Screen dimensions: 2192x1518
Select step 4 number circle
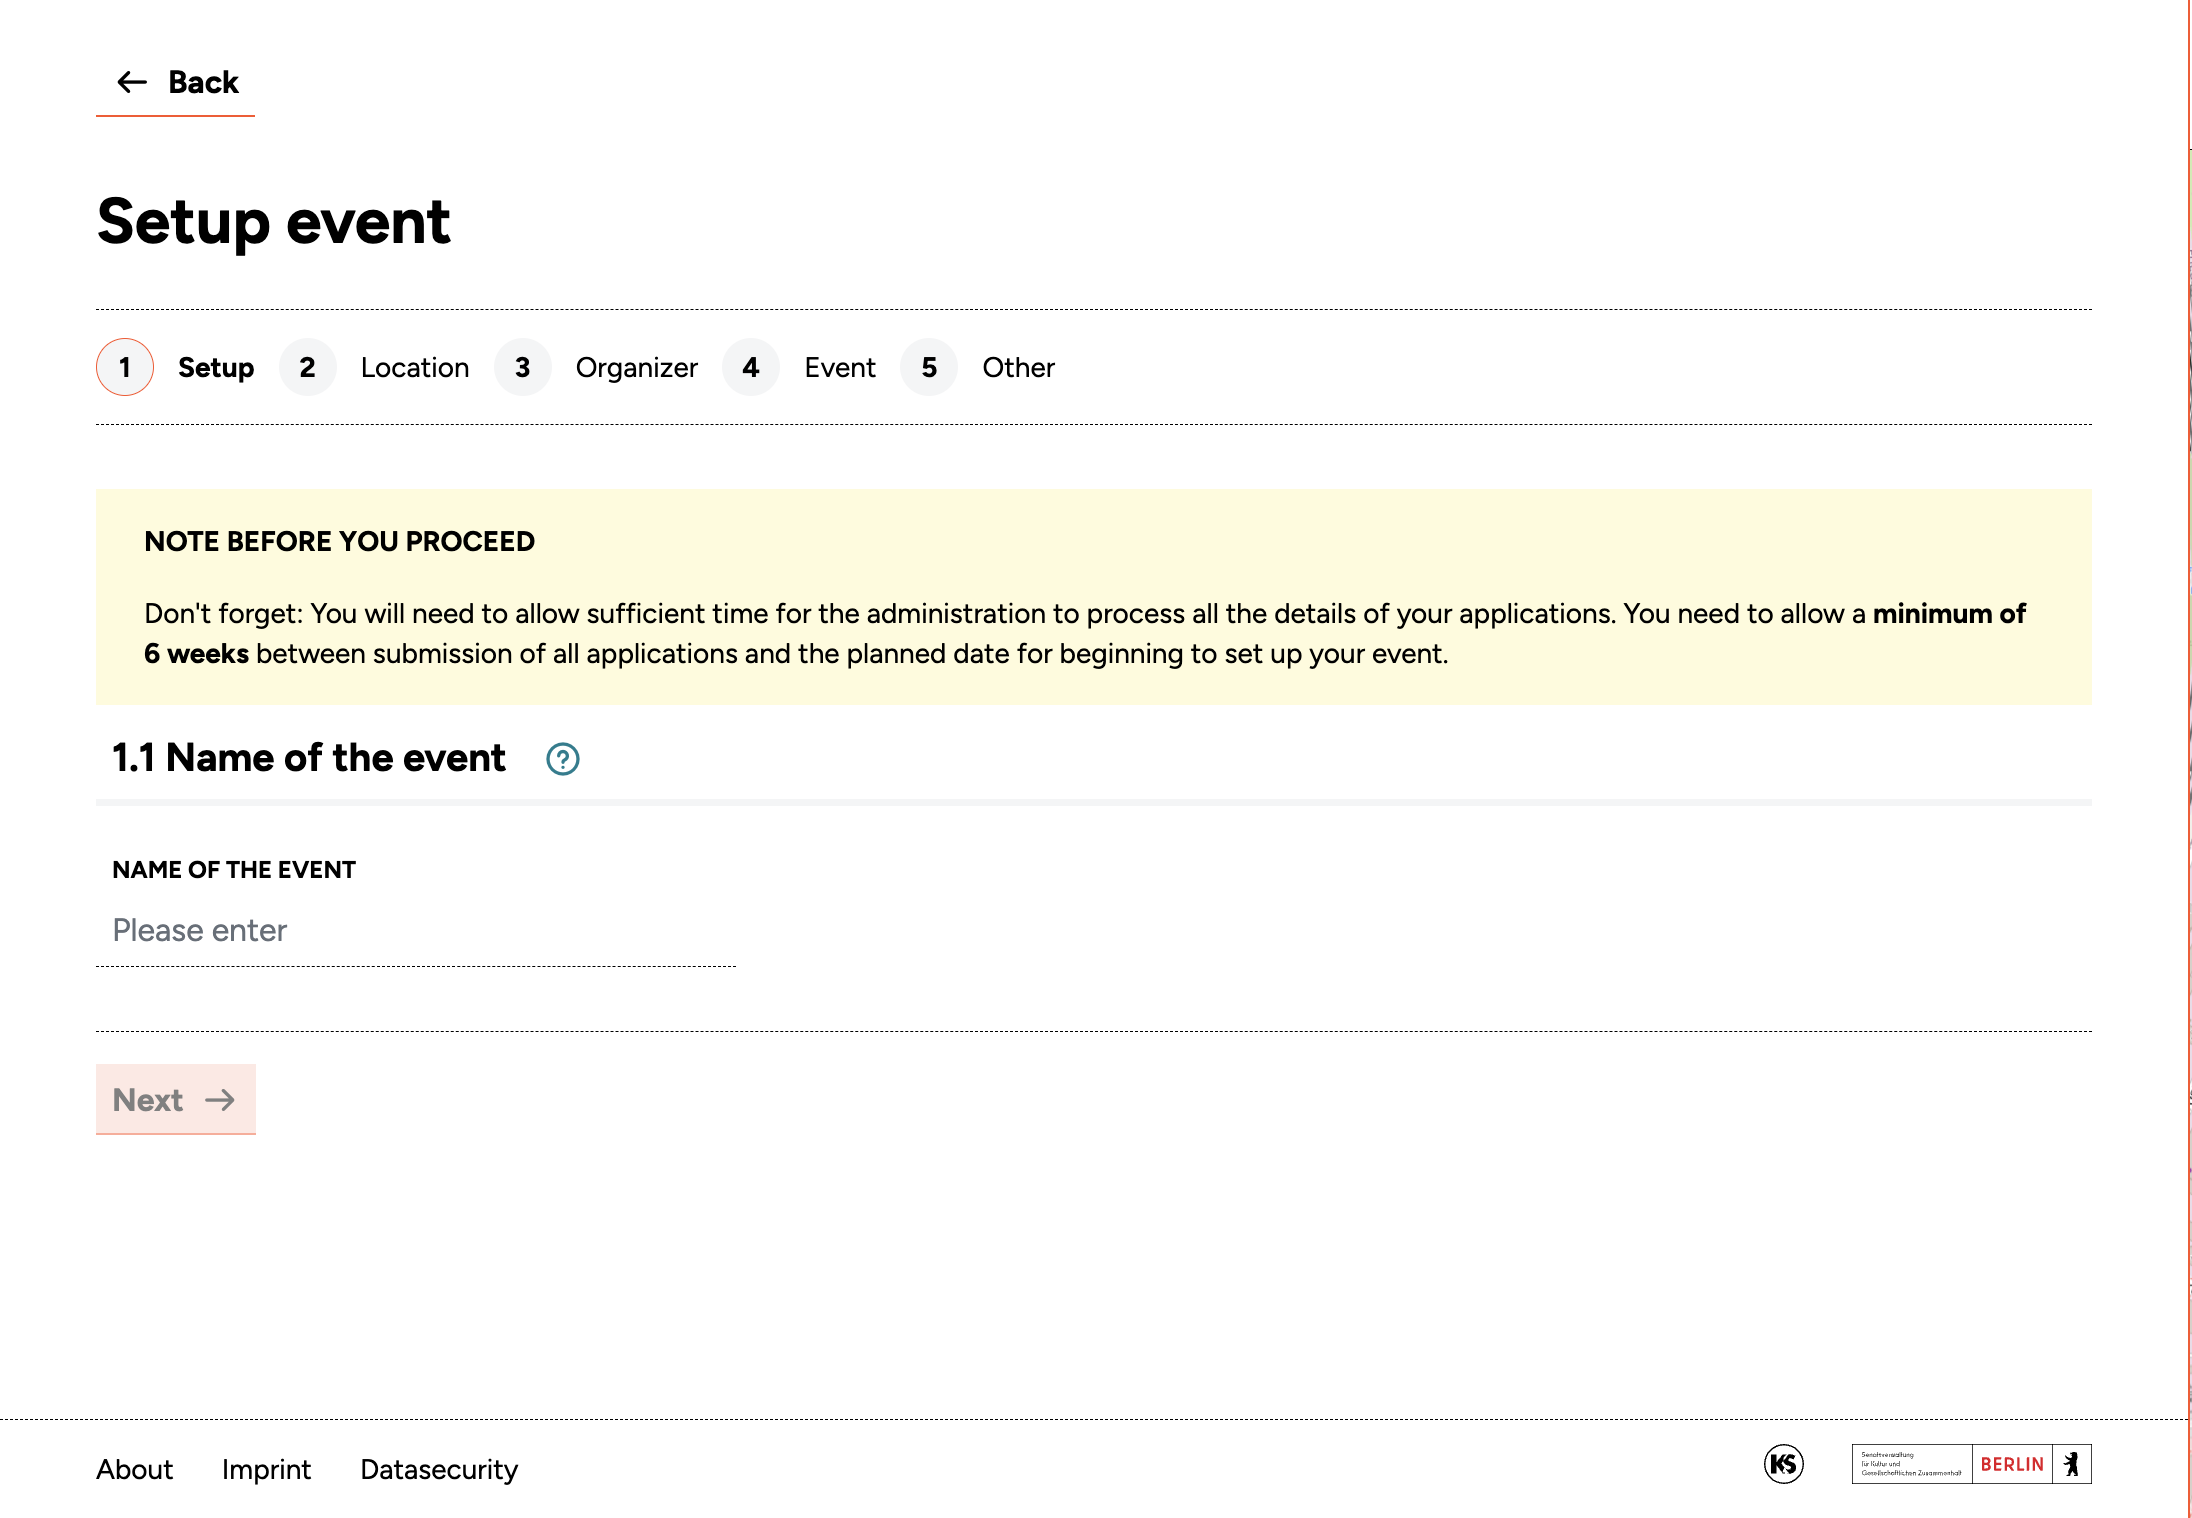(x=751, y=368)
